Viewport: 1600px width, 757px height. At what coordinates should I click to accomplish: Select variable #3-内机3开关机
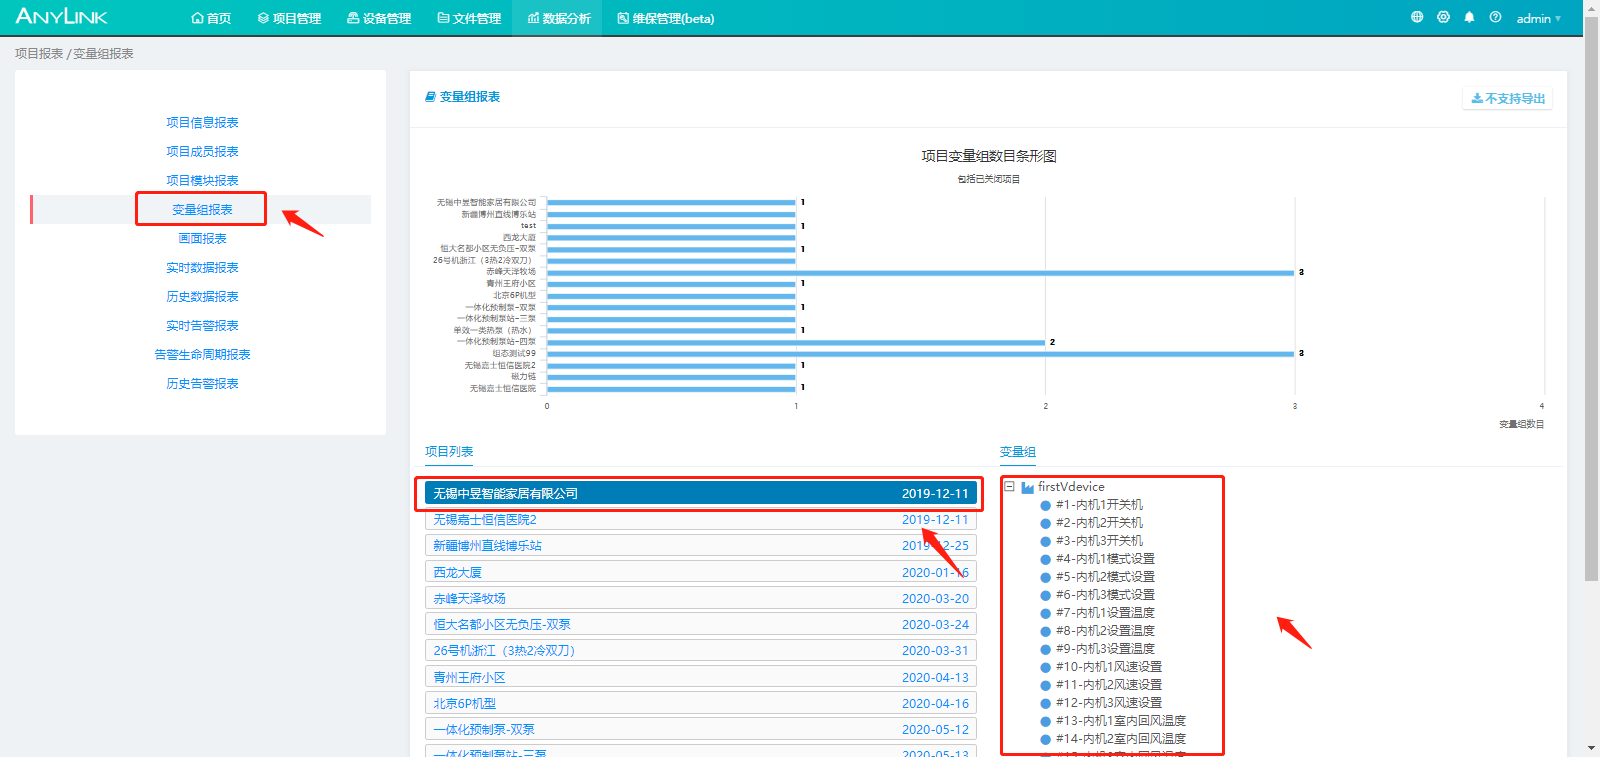1099,541
